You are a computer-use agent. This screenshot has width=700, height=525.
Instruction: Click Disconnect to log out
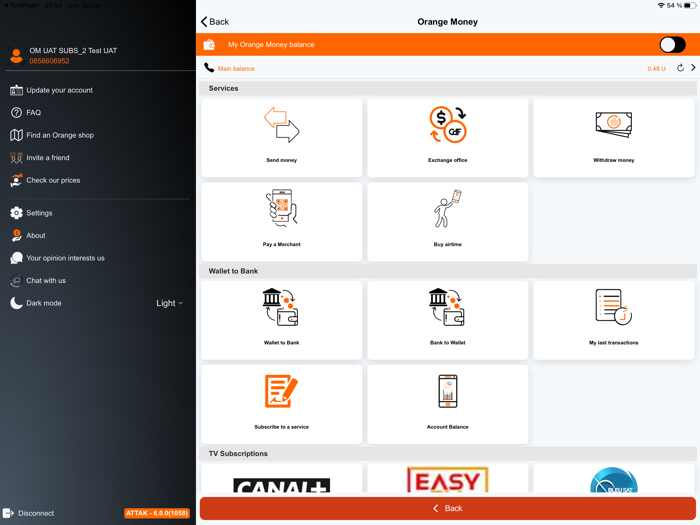click(x=29, y=513)
